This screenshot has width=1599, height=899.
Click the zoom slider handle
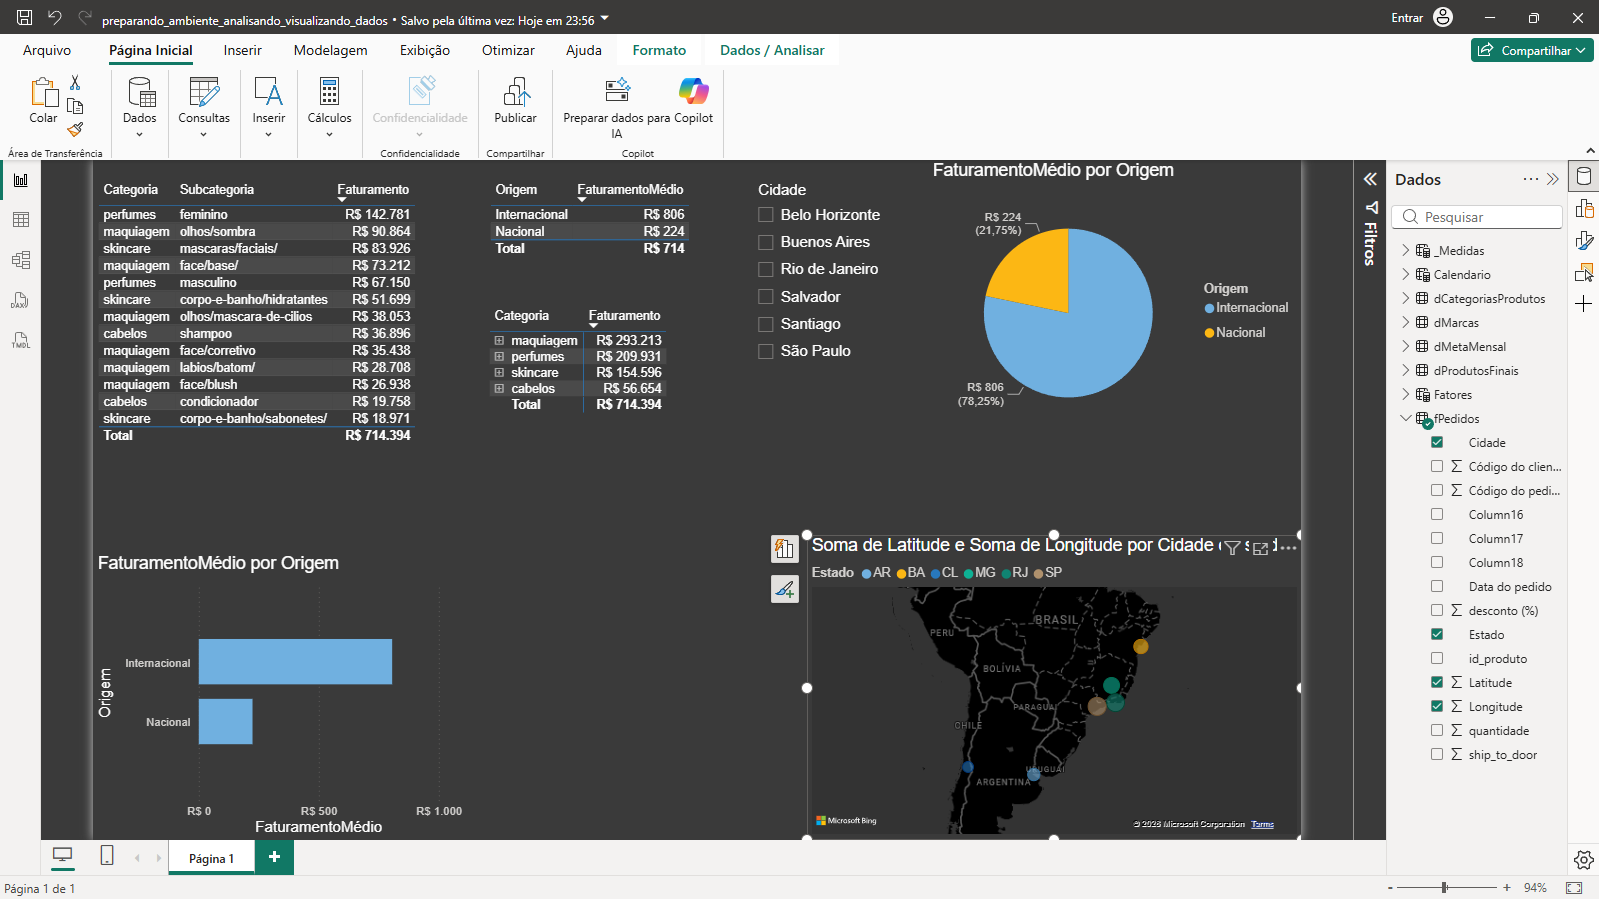1444,887
